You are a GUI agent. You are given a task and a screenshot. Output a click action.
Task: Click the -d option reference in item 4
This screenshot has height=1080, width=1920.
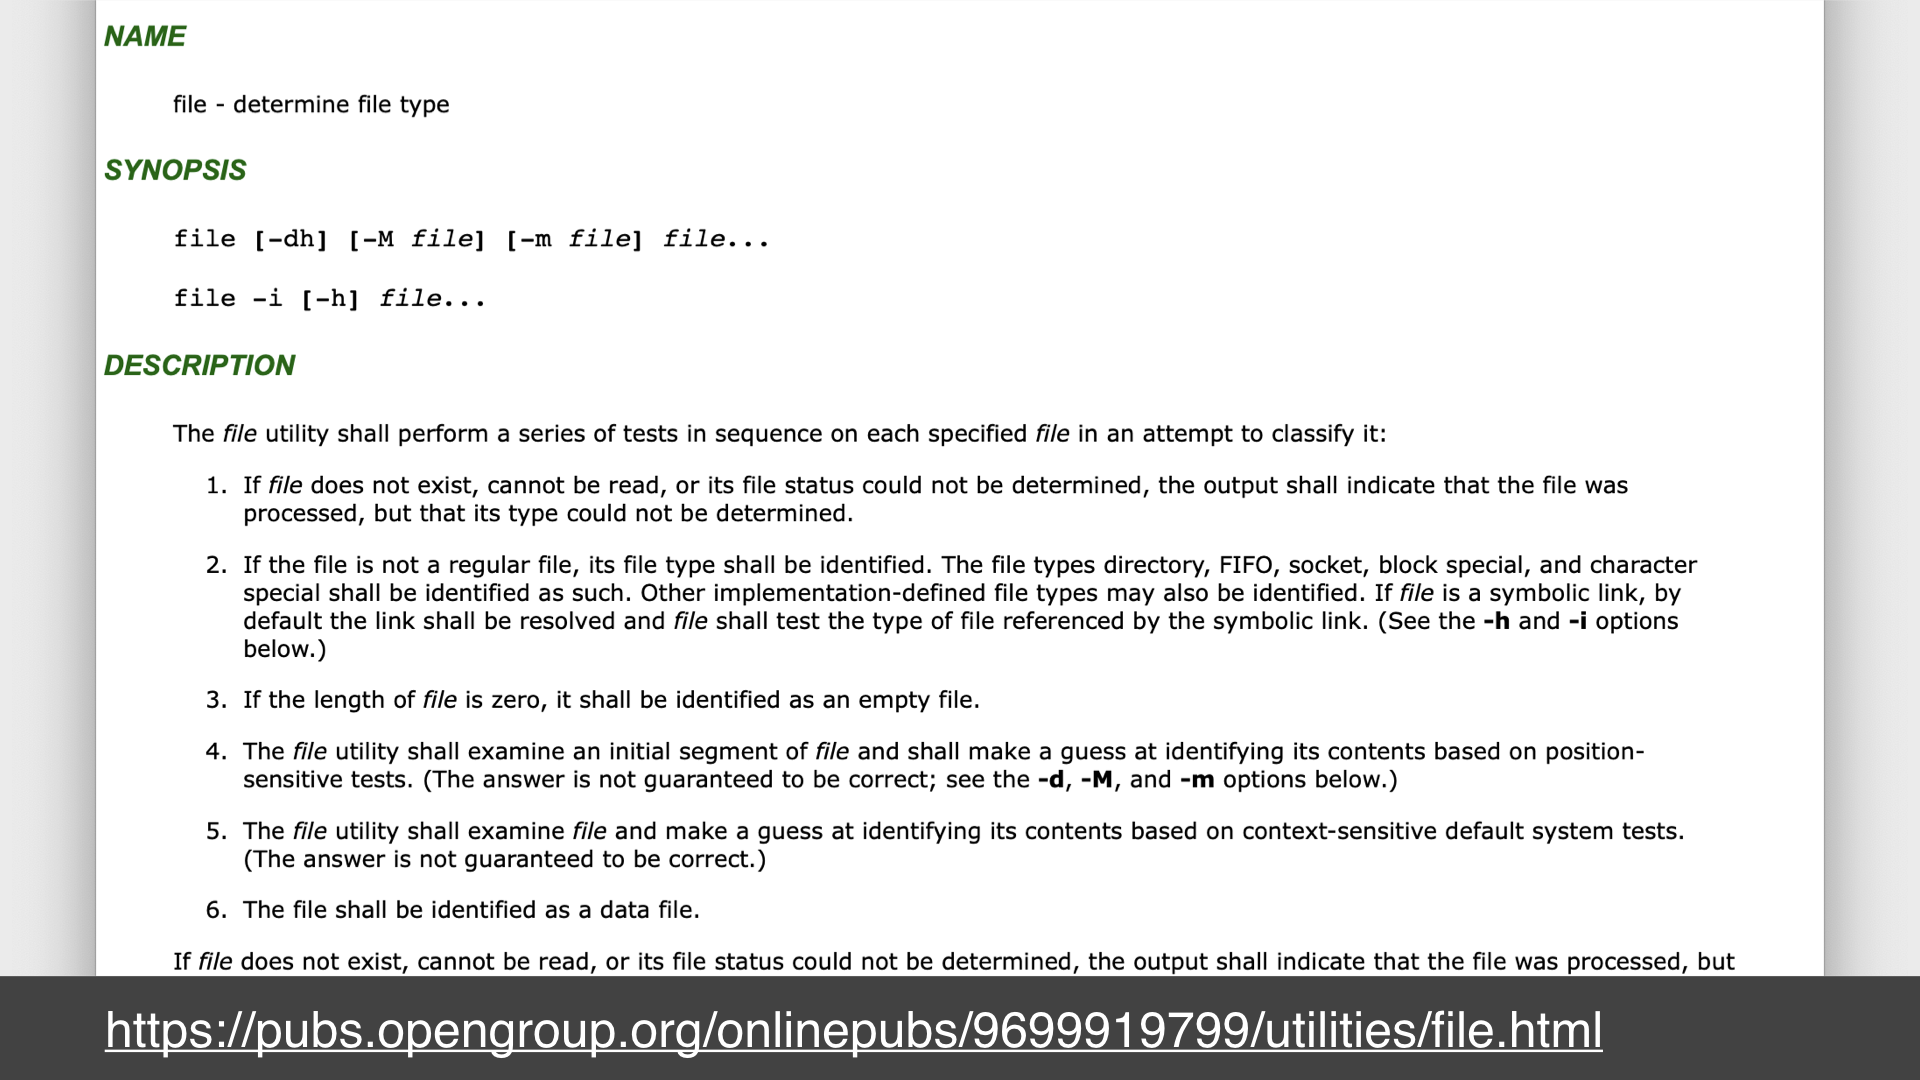(x=1050, y=779)
